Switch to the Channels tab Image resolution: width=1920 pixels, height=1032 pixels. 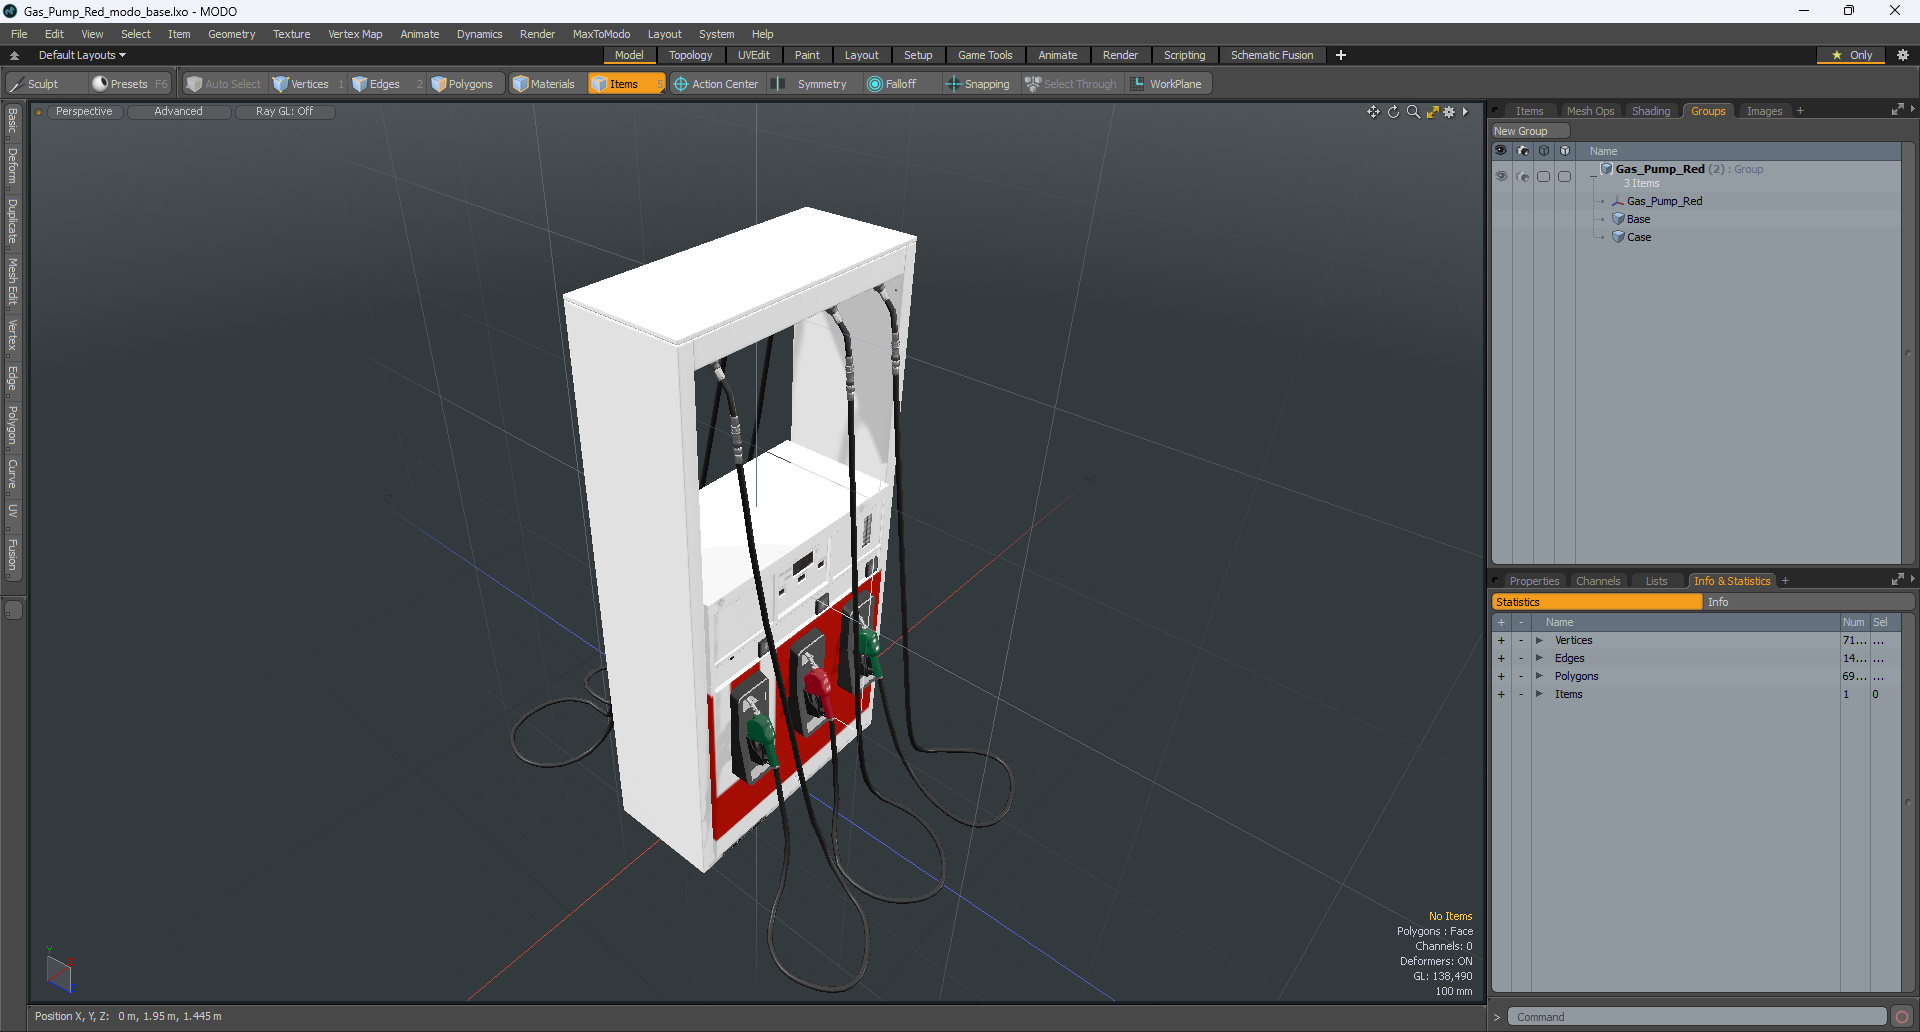[1598, 581]
